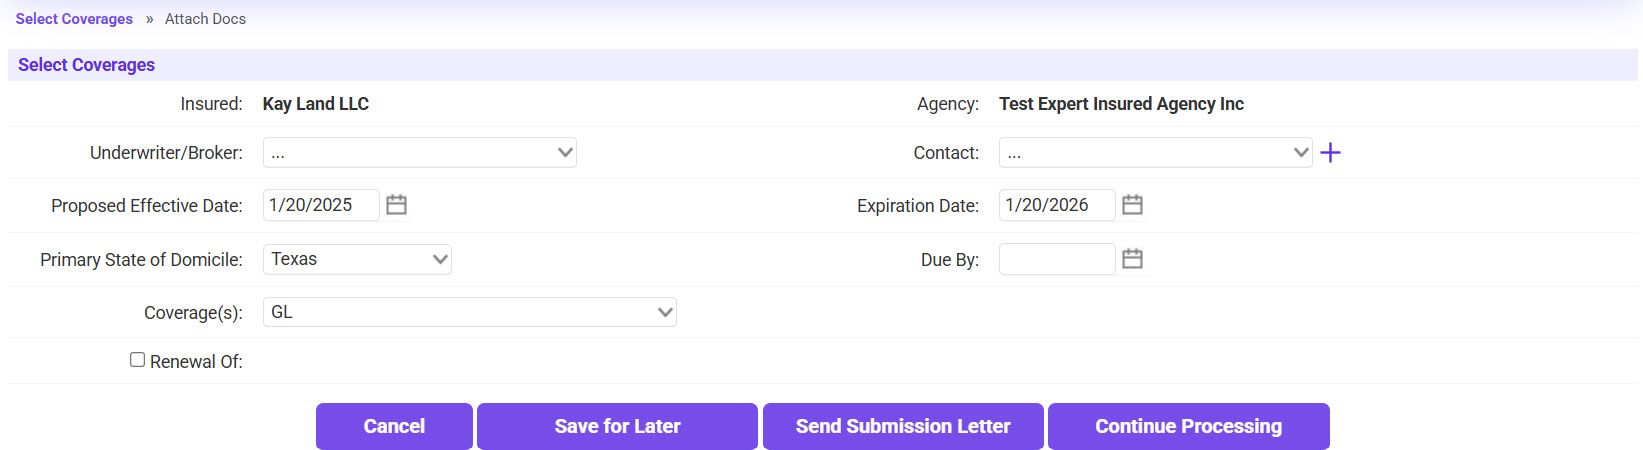Open calendar picker for Expiration Date

click(1132, 205)
